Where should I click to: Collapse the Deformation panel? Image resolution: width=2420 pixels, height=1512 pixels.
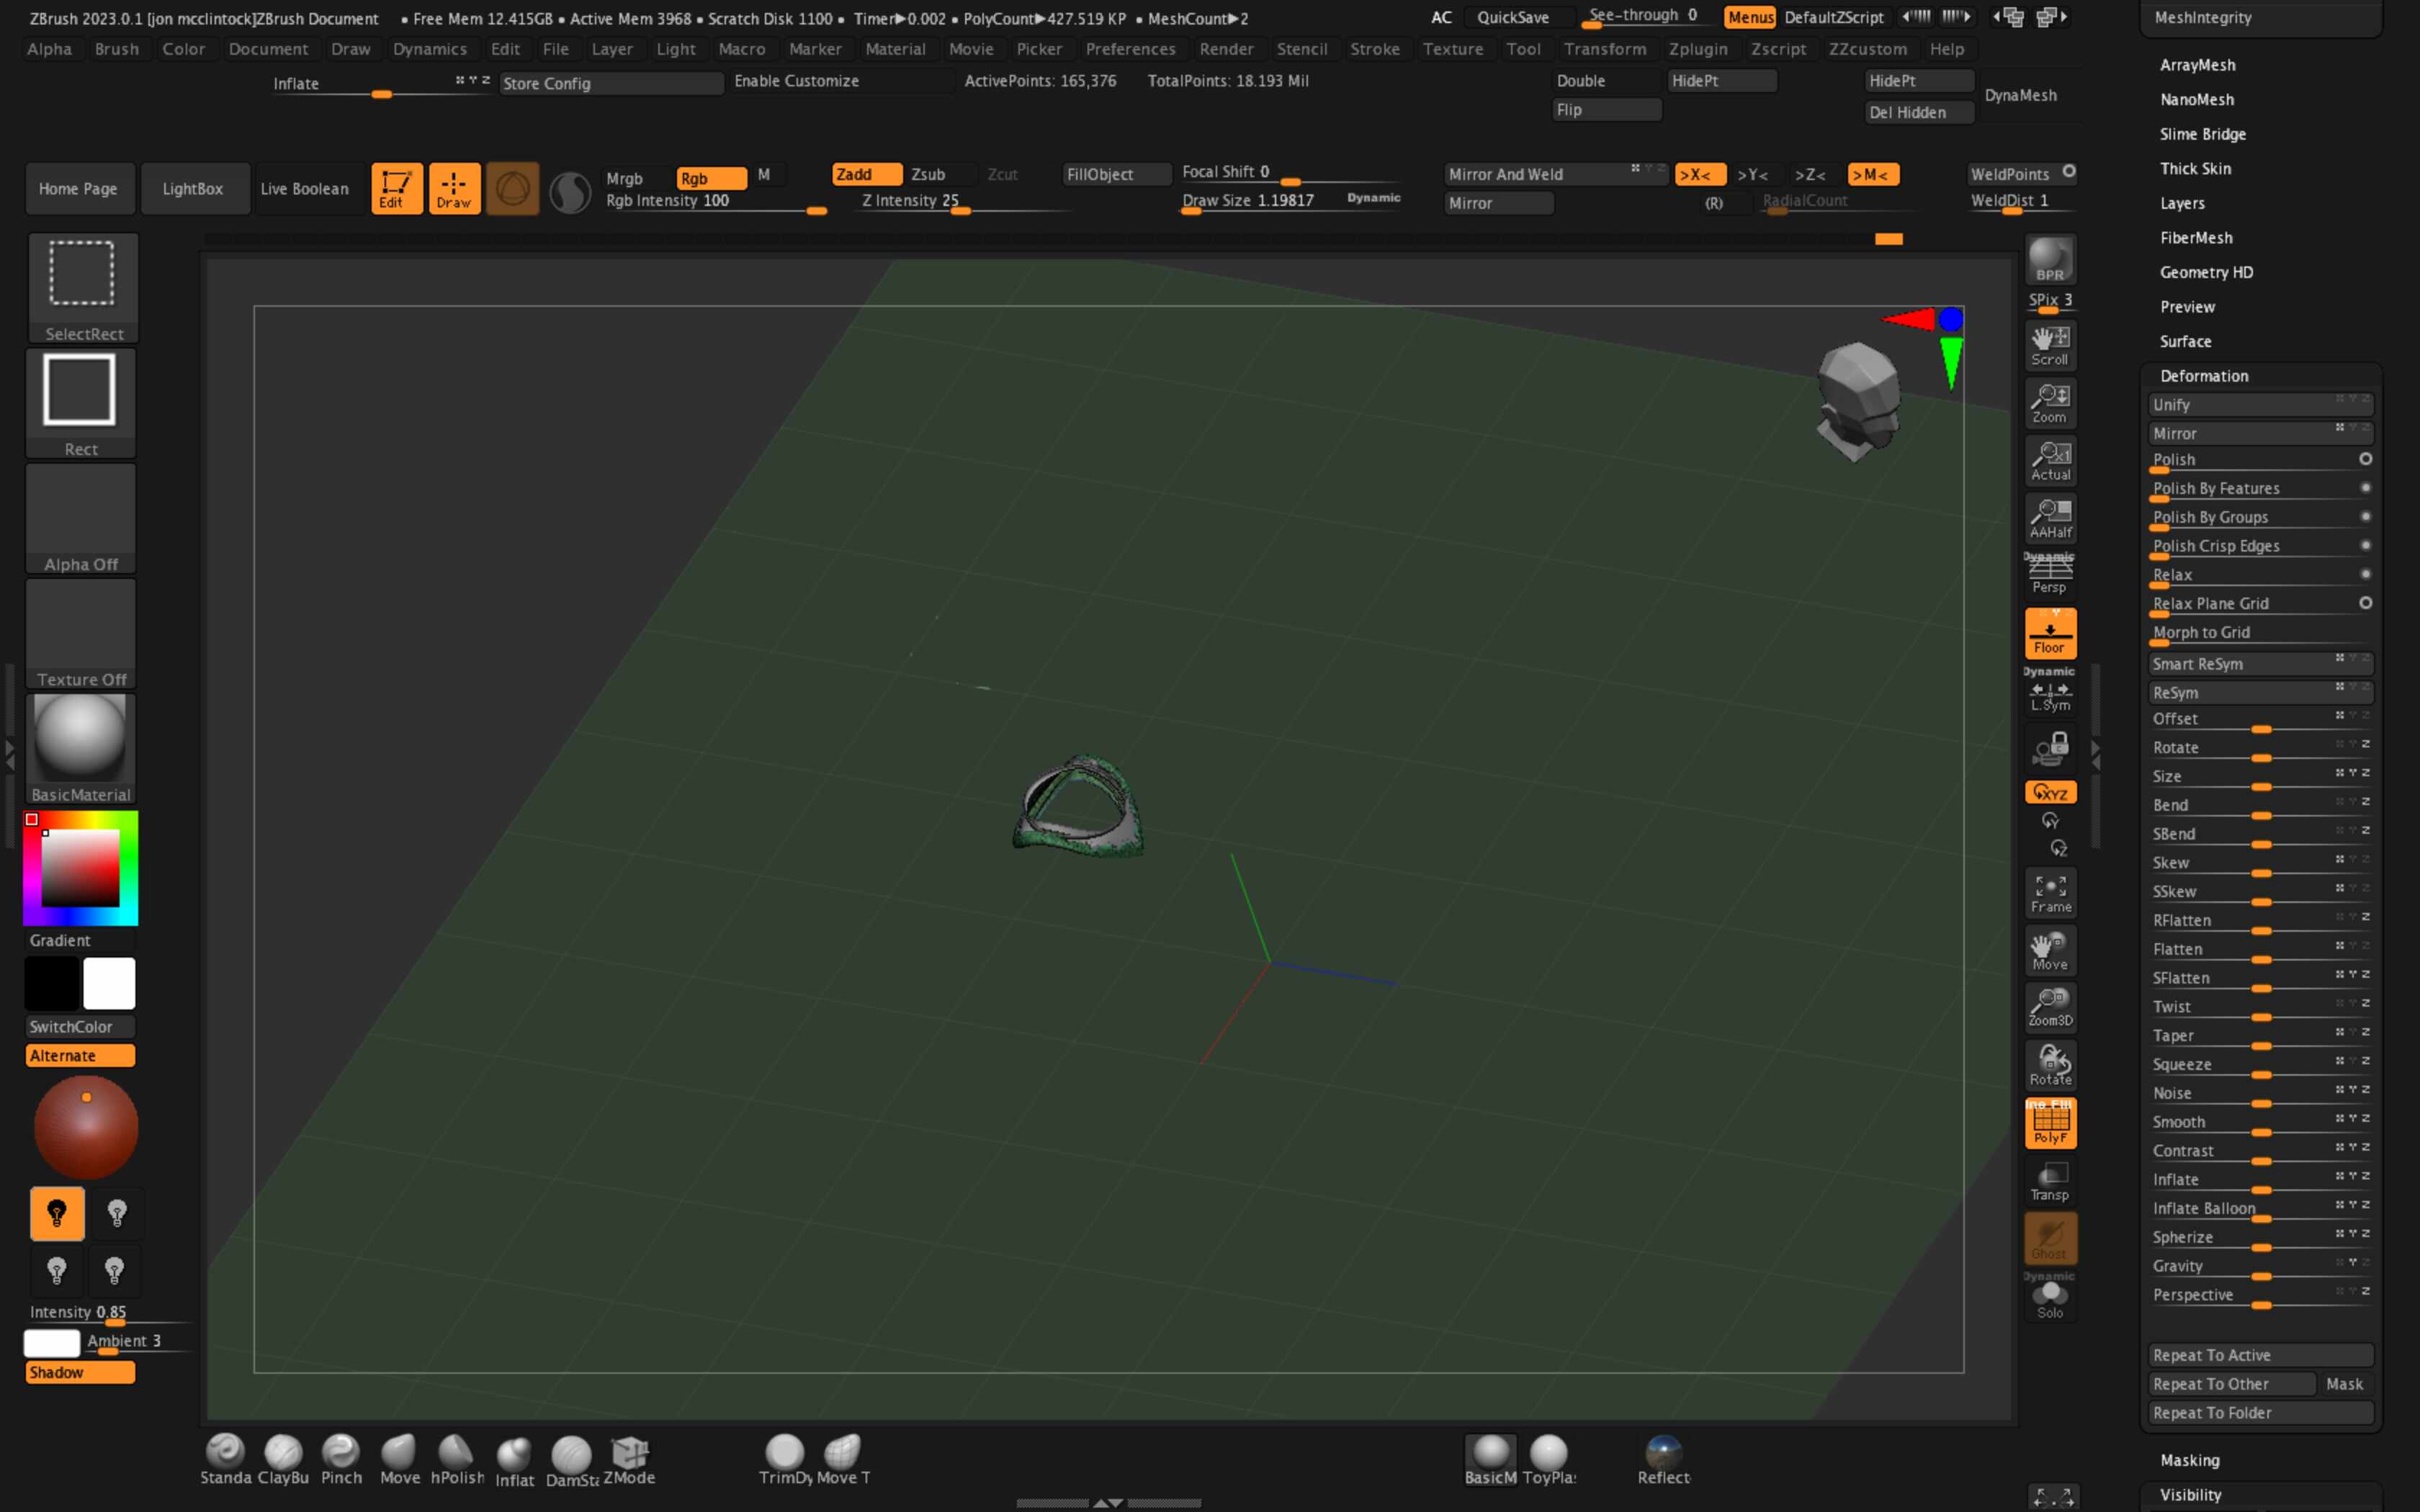point(2204,375)
